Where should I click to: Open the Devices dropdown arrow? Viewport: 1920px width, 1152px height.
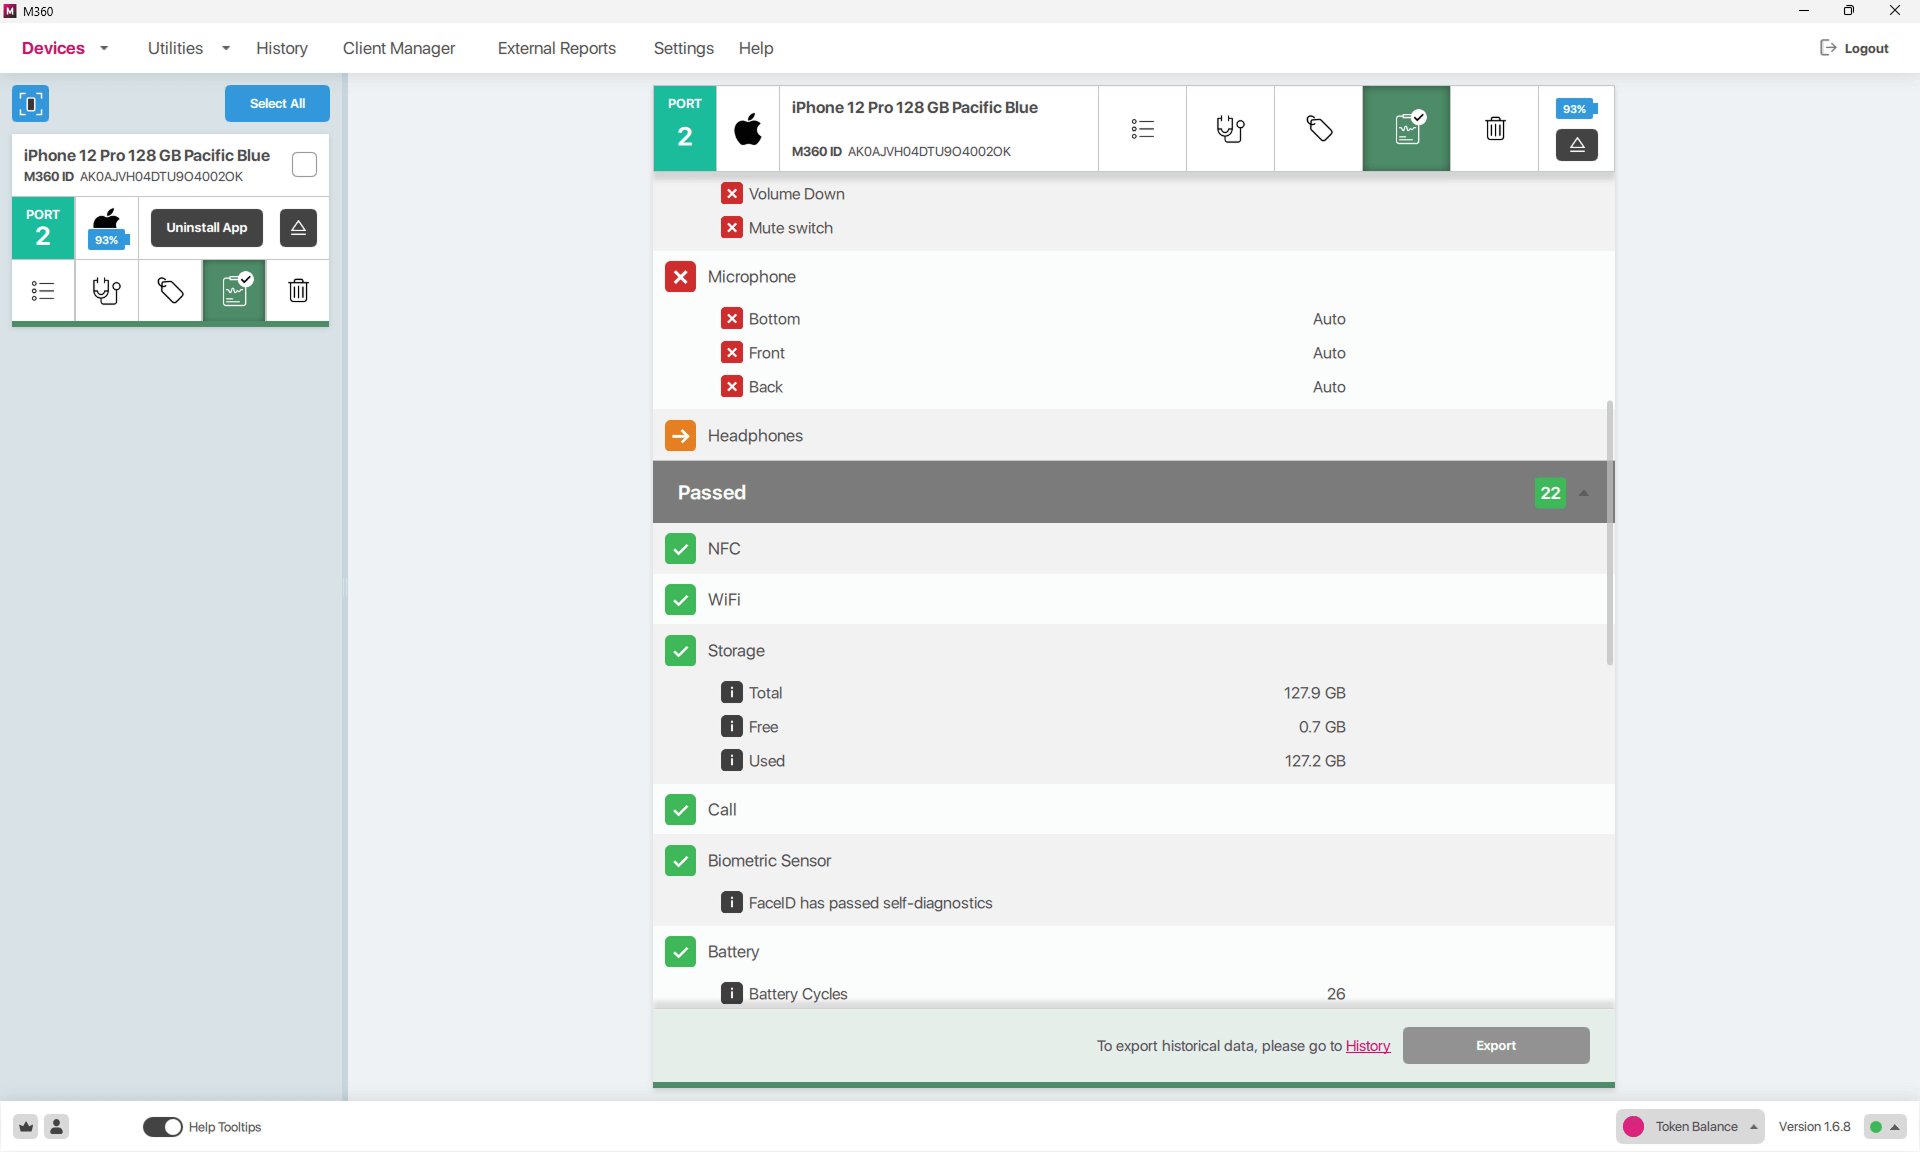(104, 48)
